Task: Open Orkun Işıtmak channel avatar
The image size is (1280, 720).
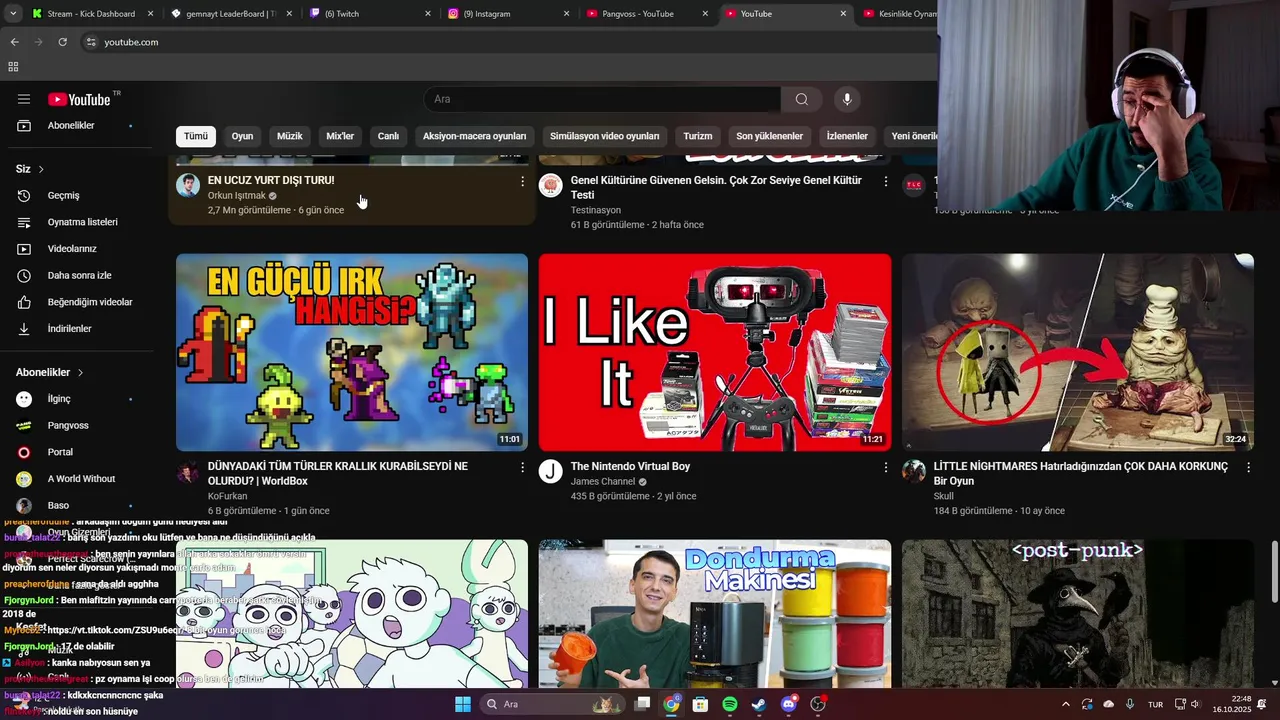Action: 188,185
